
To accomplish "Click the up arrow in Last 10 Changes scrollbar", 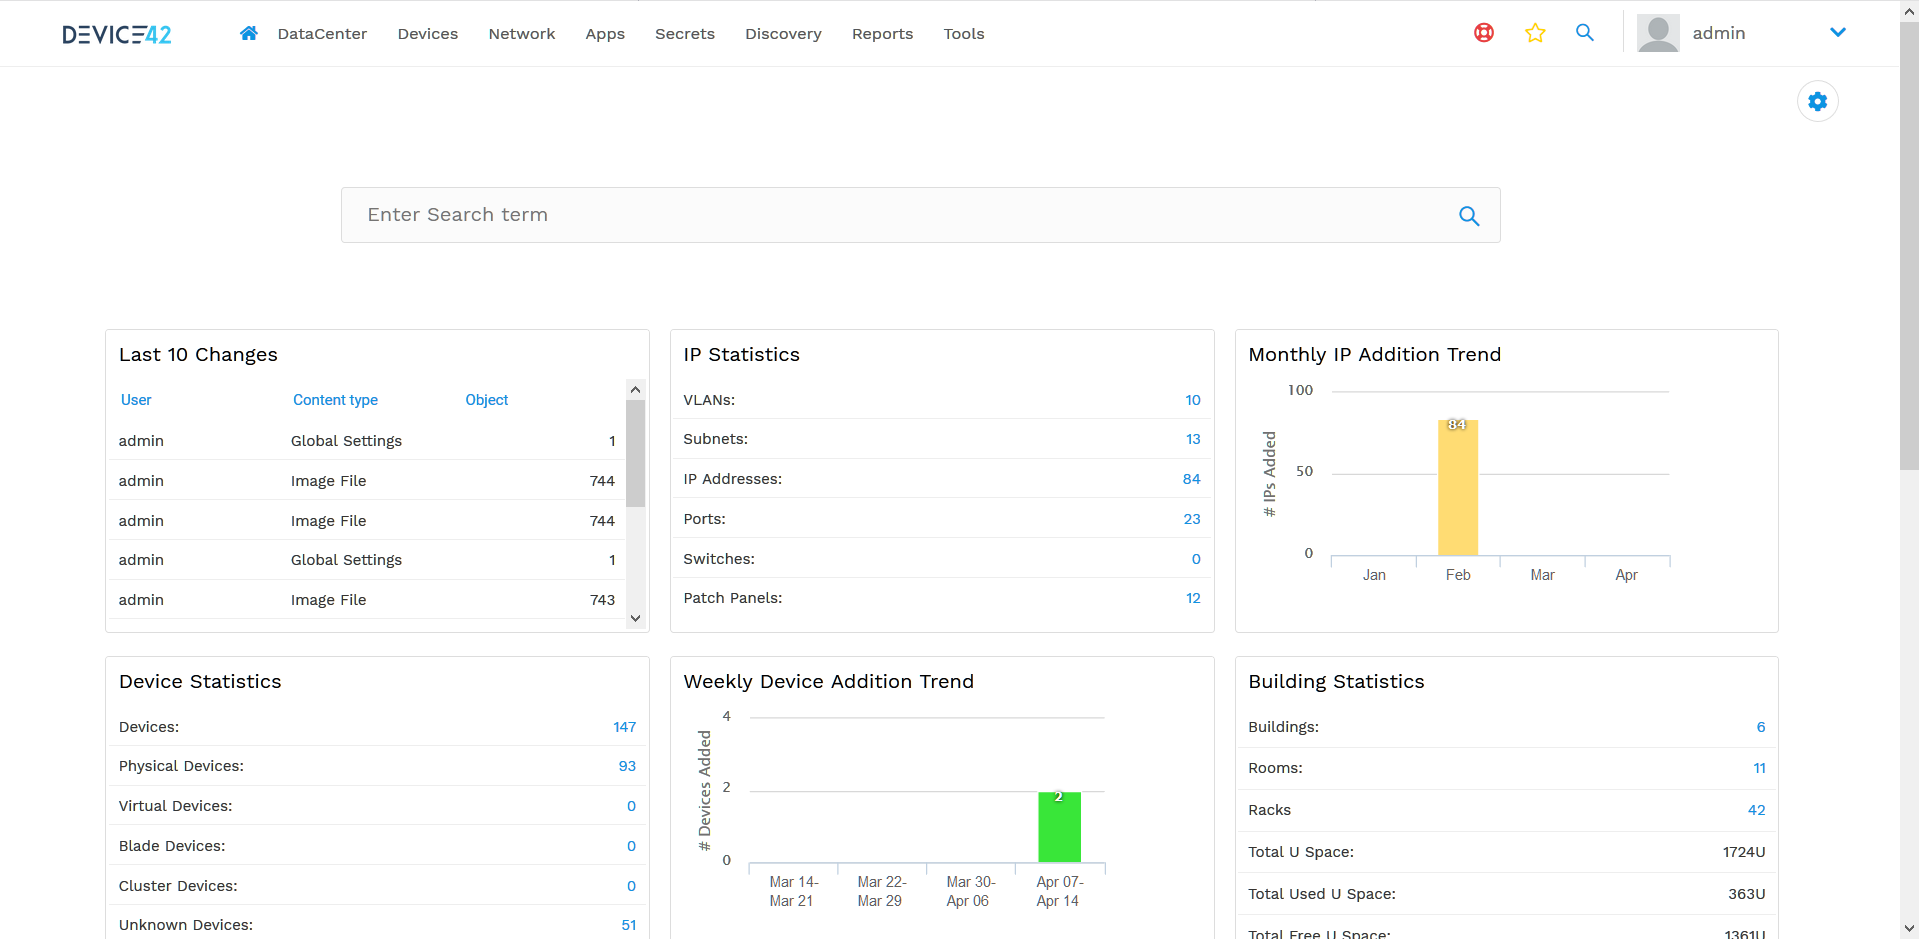I will pyautogui.click(x=635, y=390).
